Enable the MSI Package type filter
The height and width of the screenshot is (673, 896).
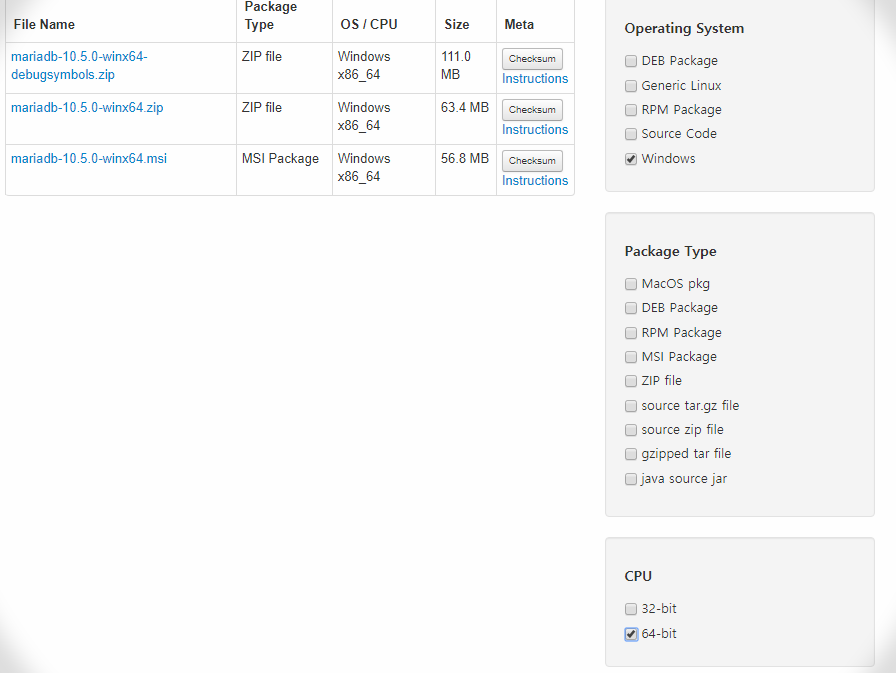click(631, 357)
